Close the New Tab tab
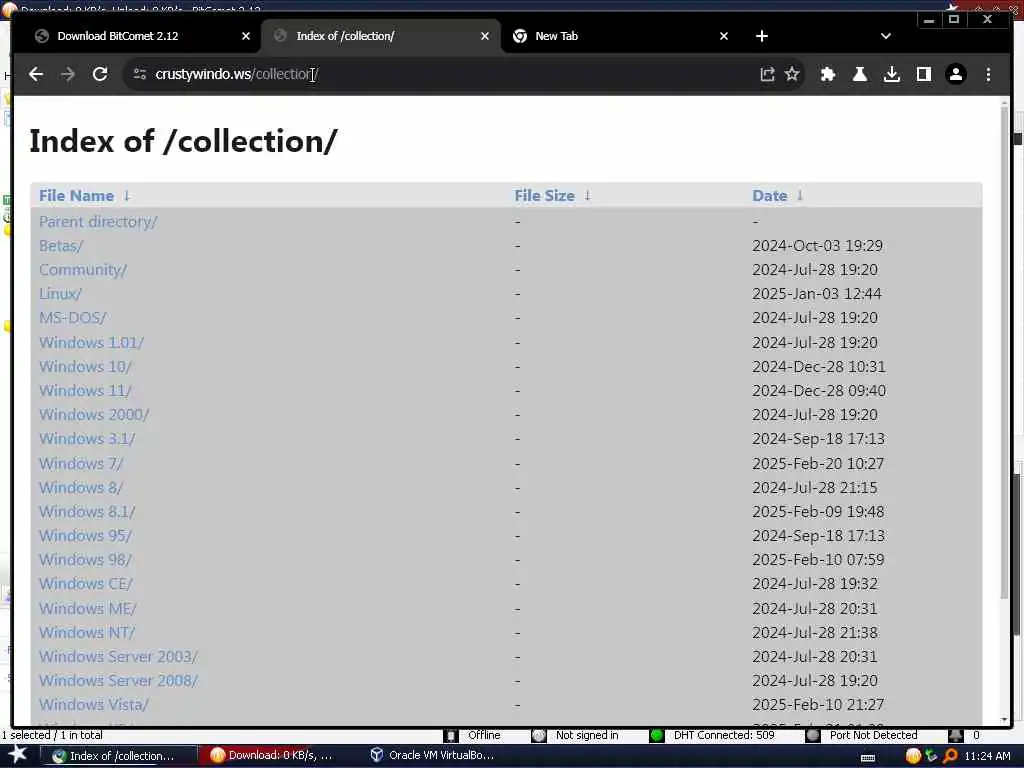 724,37
